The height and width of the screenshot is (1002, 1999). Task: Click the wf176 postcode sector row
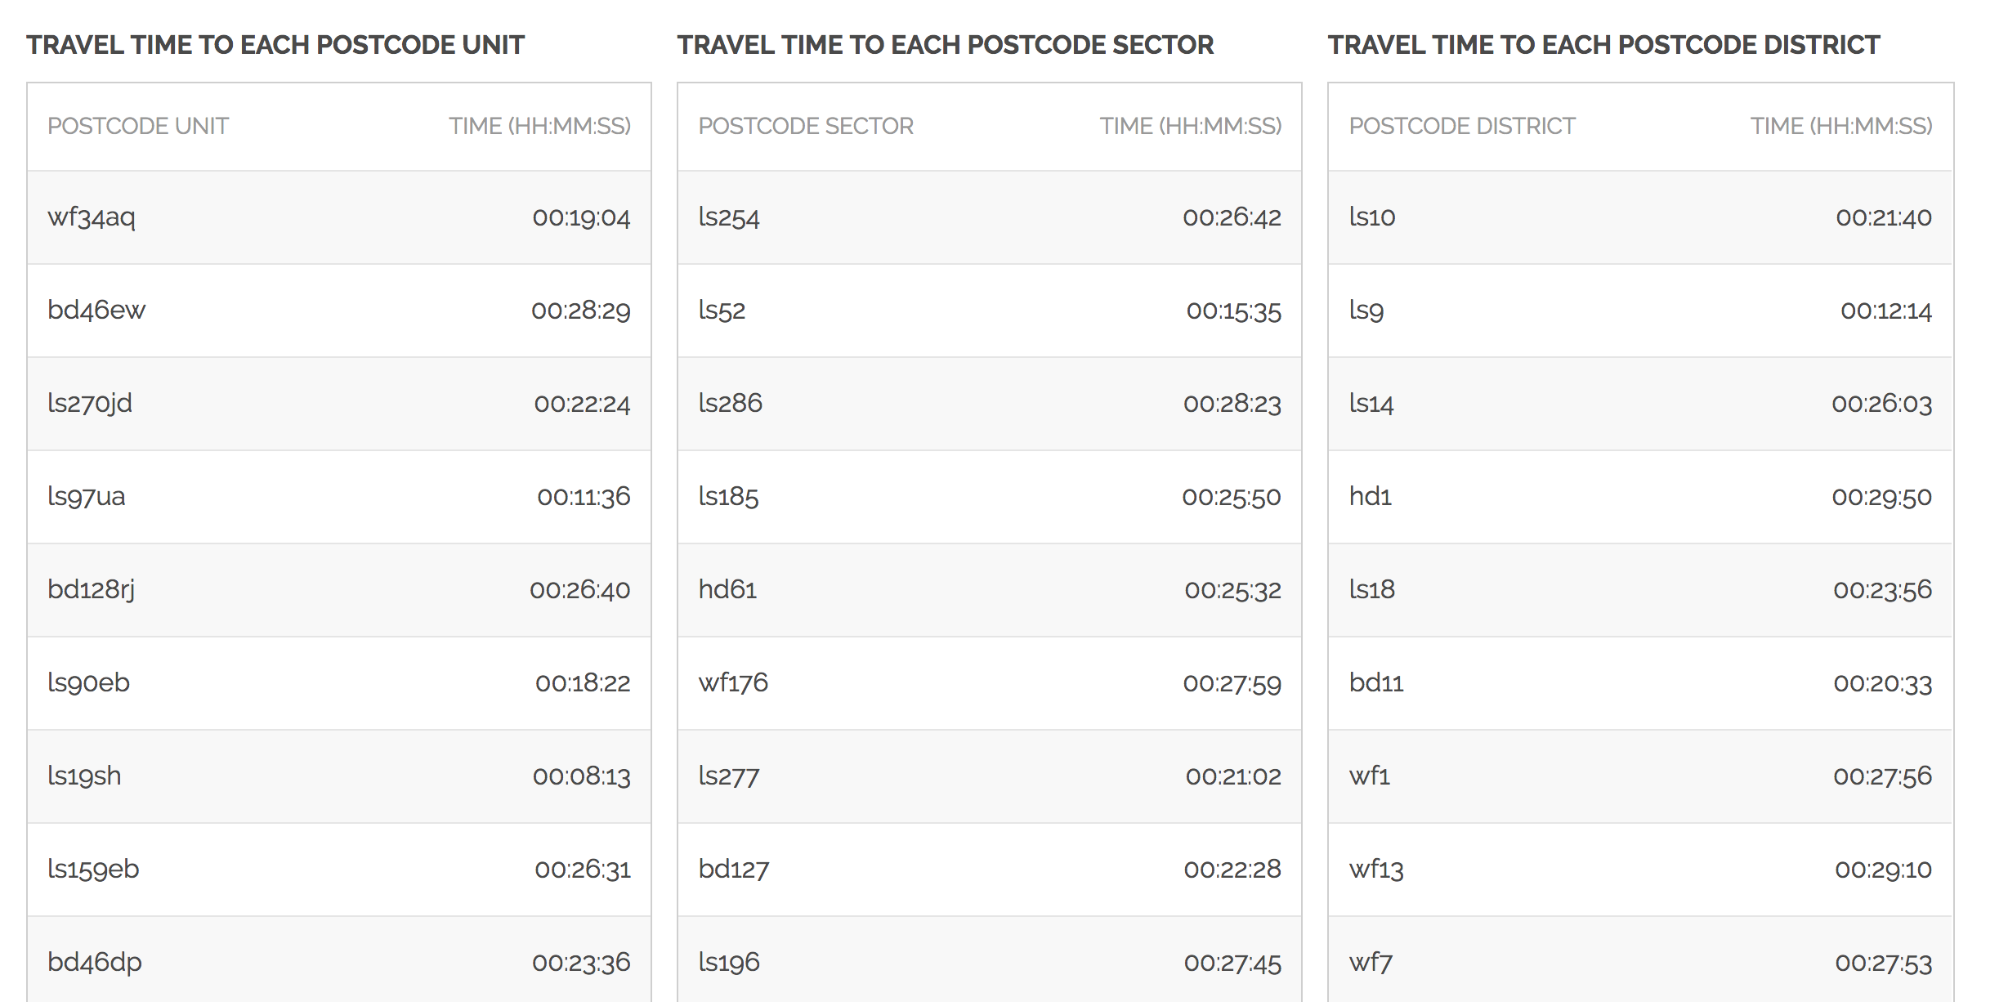point(990,682)
